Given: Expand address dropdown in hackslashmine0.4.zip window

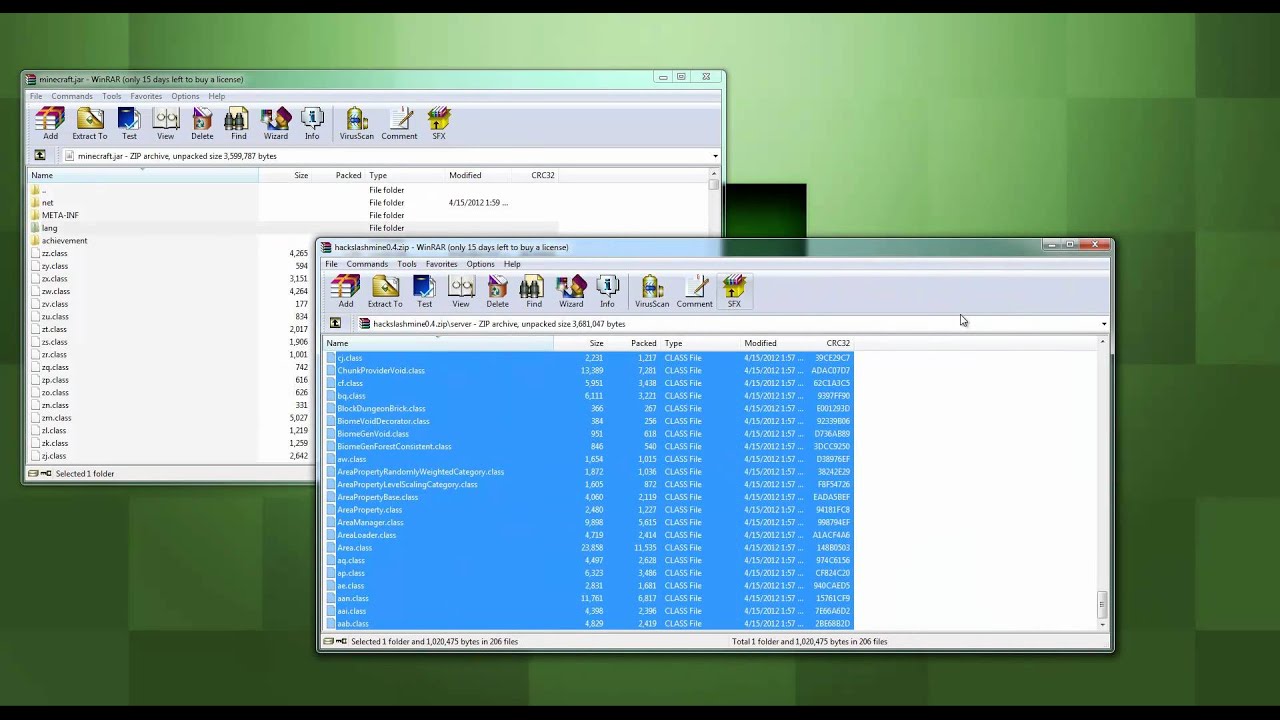Looking at the screenshot, I should pyautogui.click(x=1104, y=324).
